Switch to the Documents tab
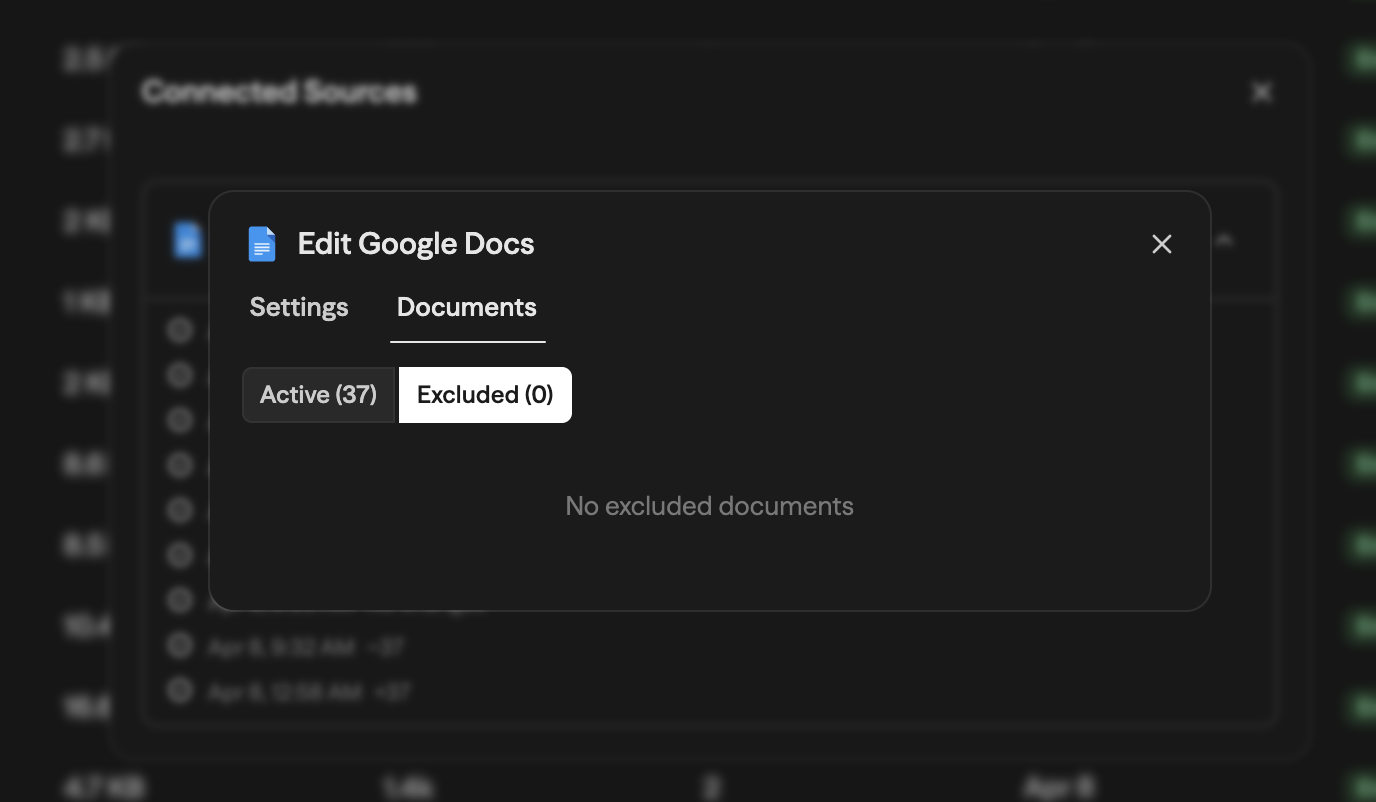The height and width of the screenshot is (802, 1376). (x=466, y=307)
